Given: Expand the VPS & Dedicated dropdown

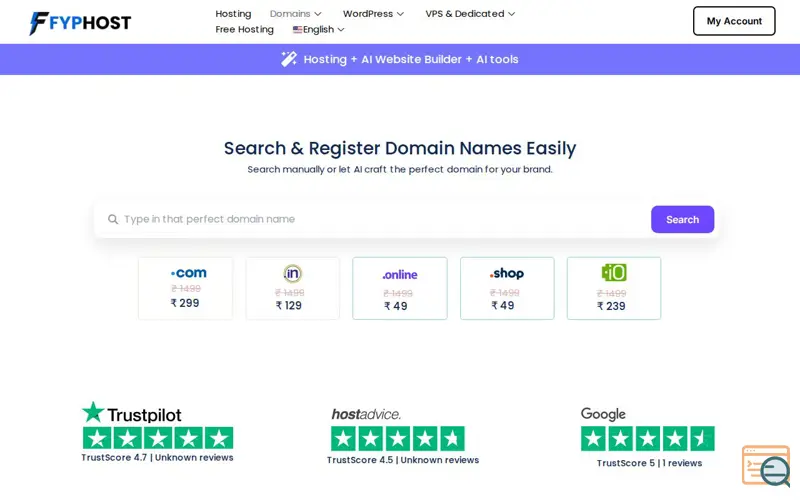Looking at the screenshot, I should point(470,14).
